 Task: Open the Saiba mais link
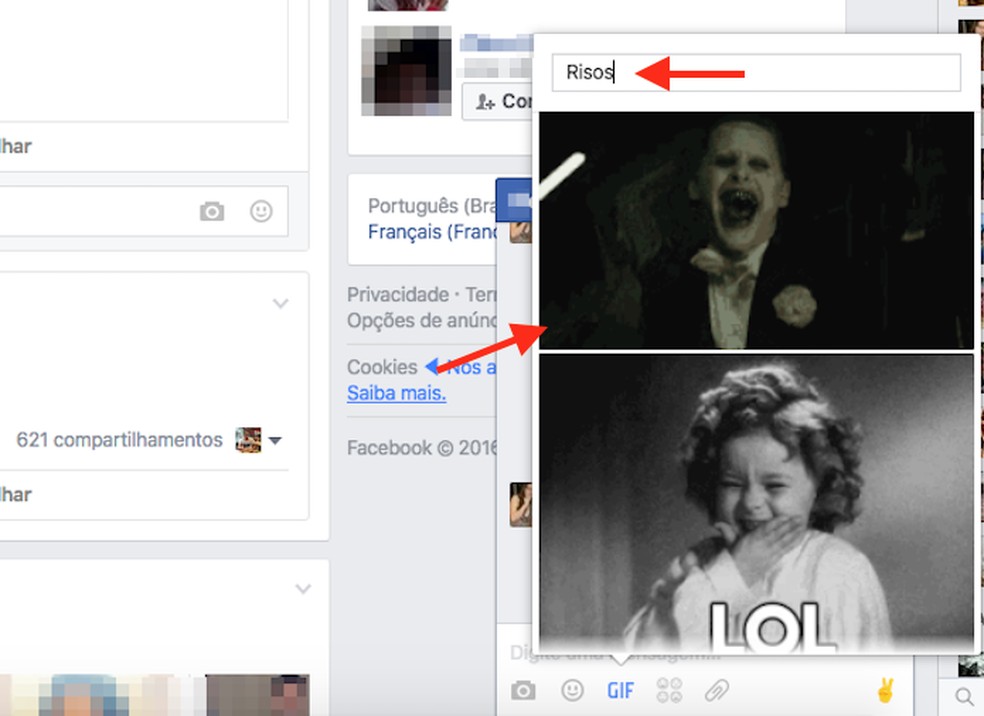(397, 393)
